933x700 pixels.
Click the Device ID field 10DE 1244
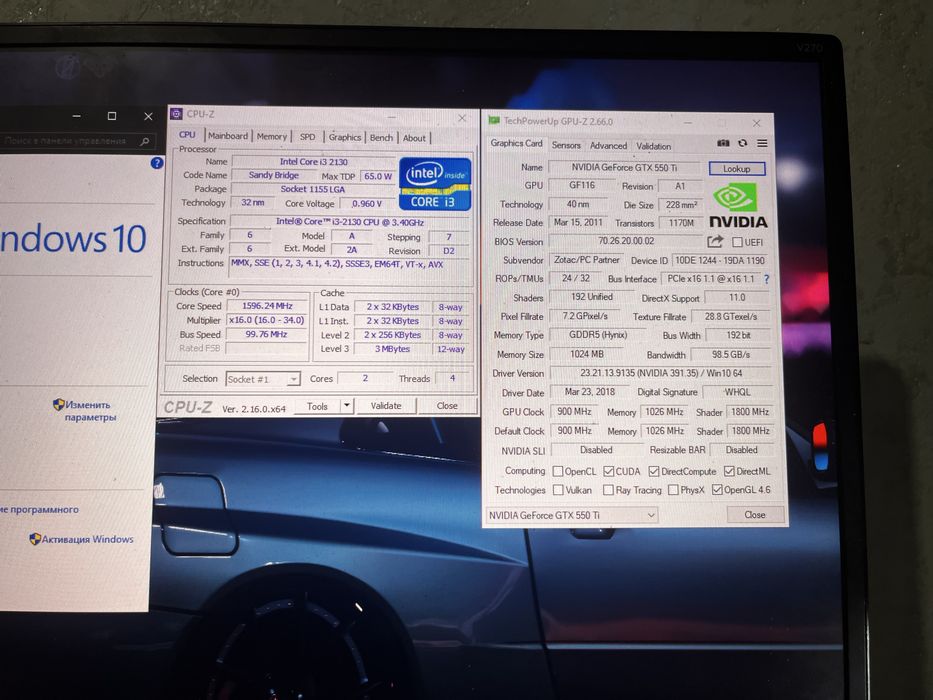click(720, 260)
